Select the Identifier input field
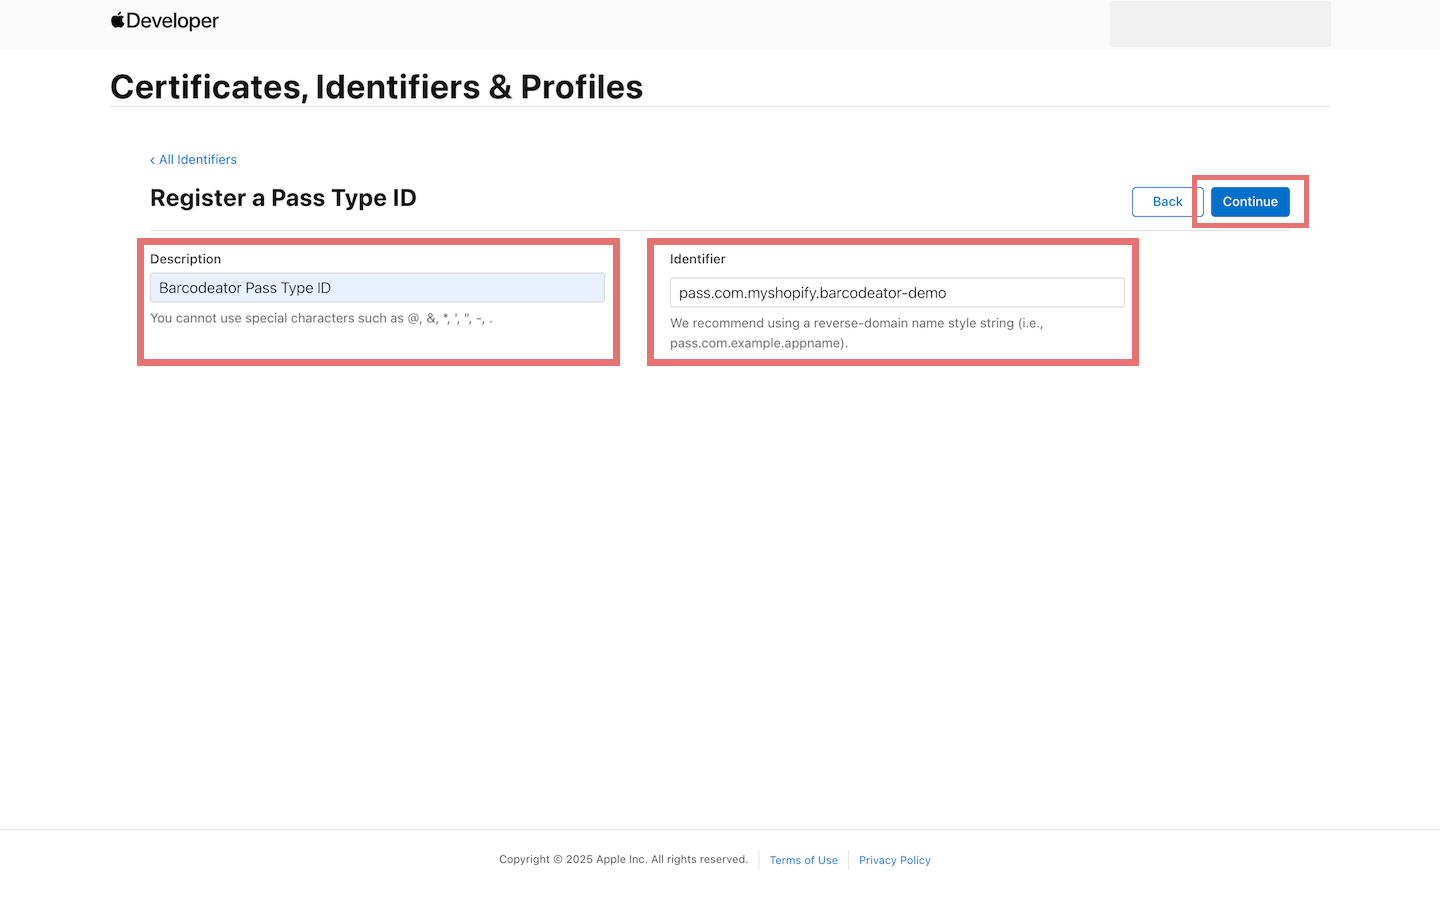The width and height of the screenshot is (1440, 900). click(897, 292)
